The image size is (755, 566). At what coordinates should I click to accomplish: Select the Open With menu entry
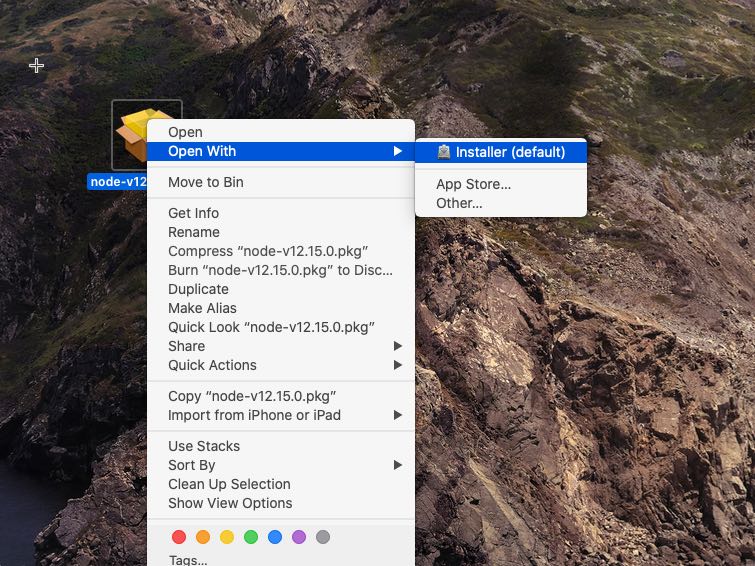point(281,151)
